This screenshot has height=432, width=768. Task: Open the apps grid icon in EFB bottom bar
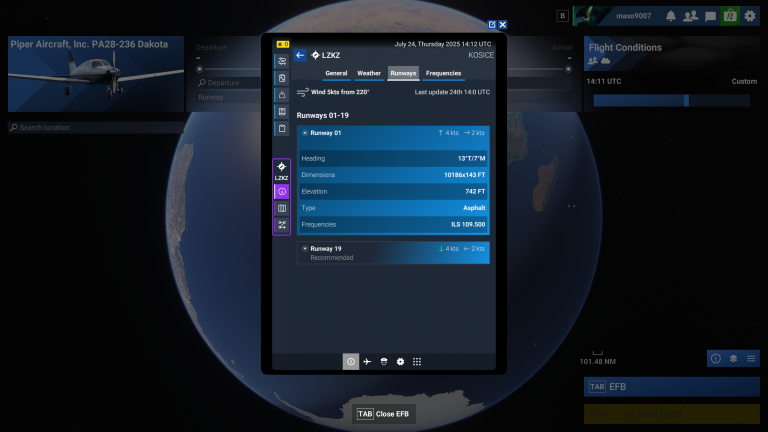(x=417, y=361)
